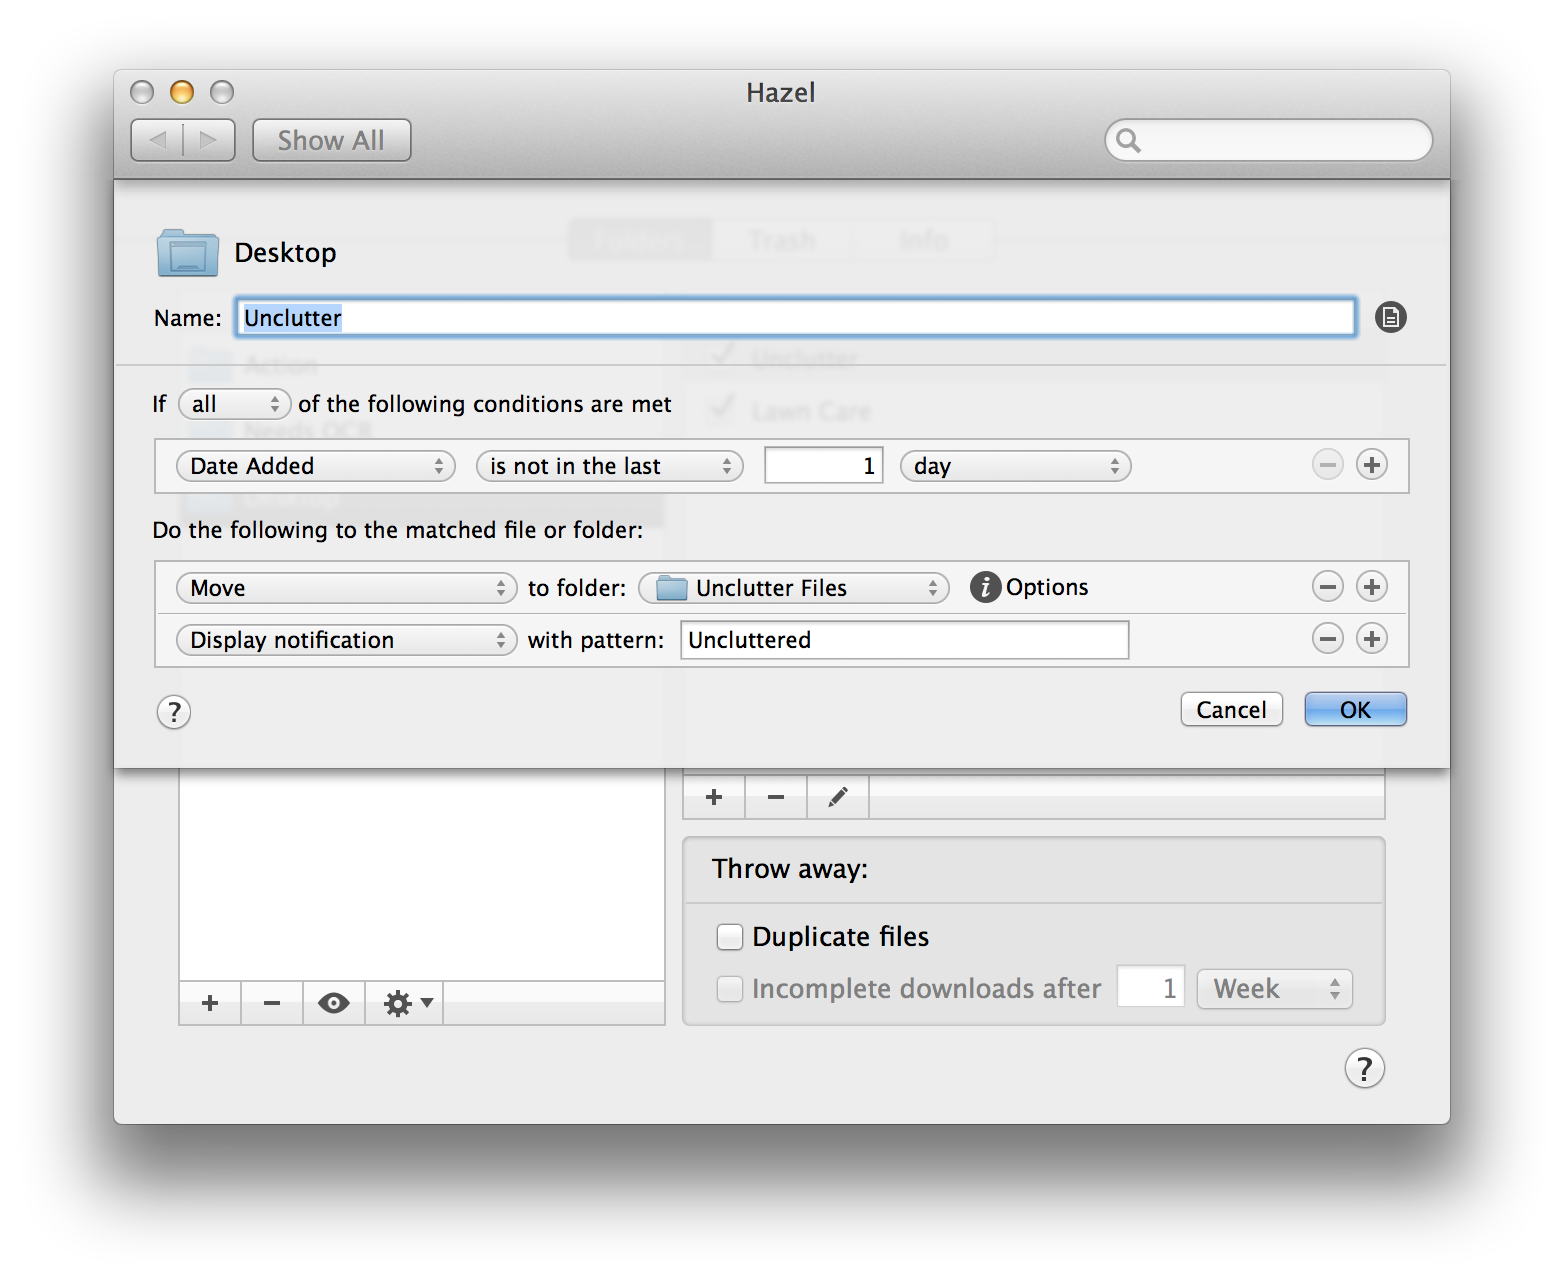Open the Unclutter Files folder dropdown

coord(794,588)
